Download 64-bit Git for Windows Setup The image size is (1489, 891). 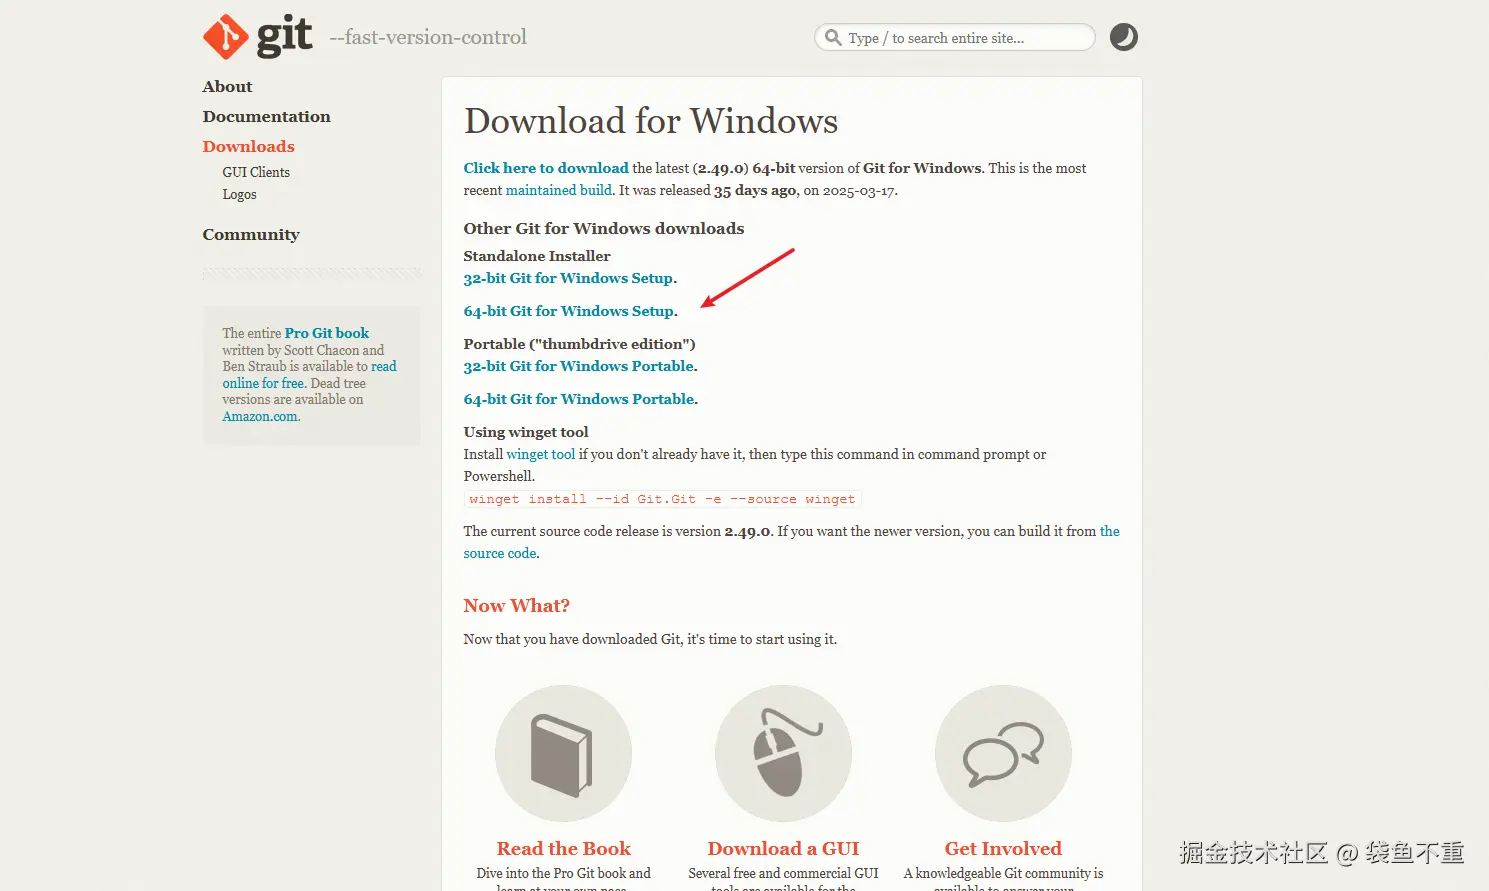[x=569, y=311]
